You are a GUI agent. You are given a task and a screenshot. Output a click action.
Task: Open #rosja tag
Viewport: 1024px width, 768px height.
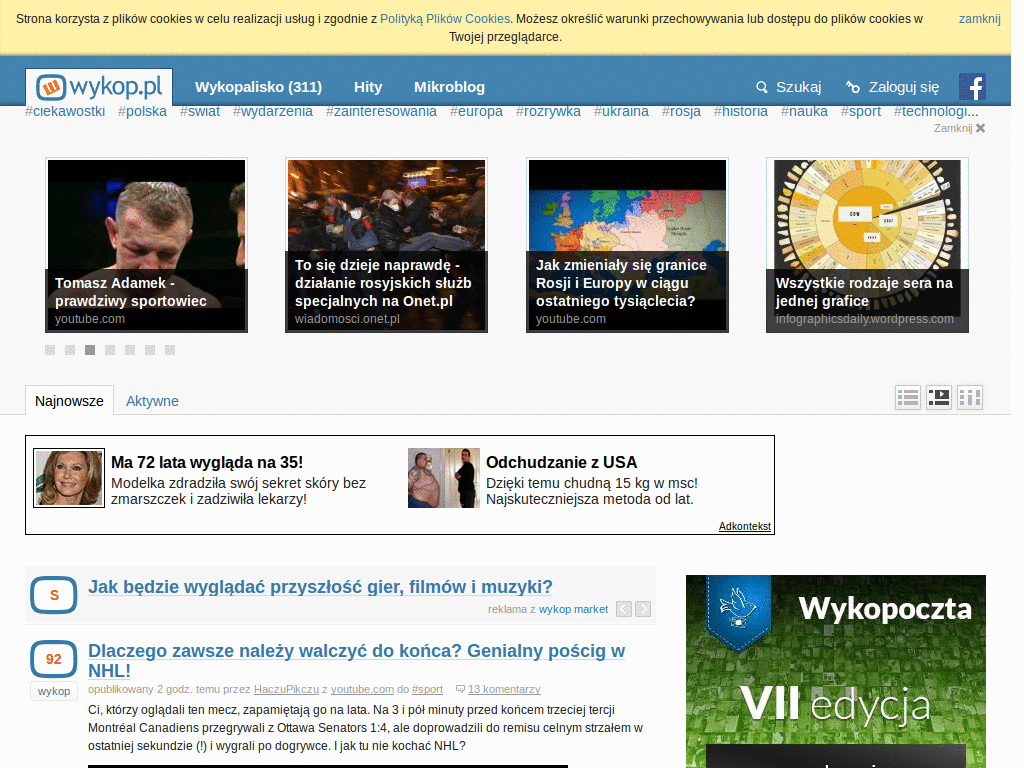click(x=681, y=112)
